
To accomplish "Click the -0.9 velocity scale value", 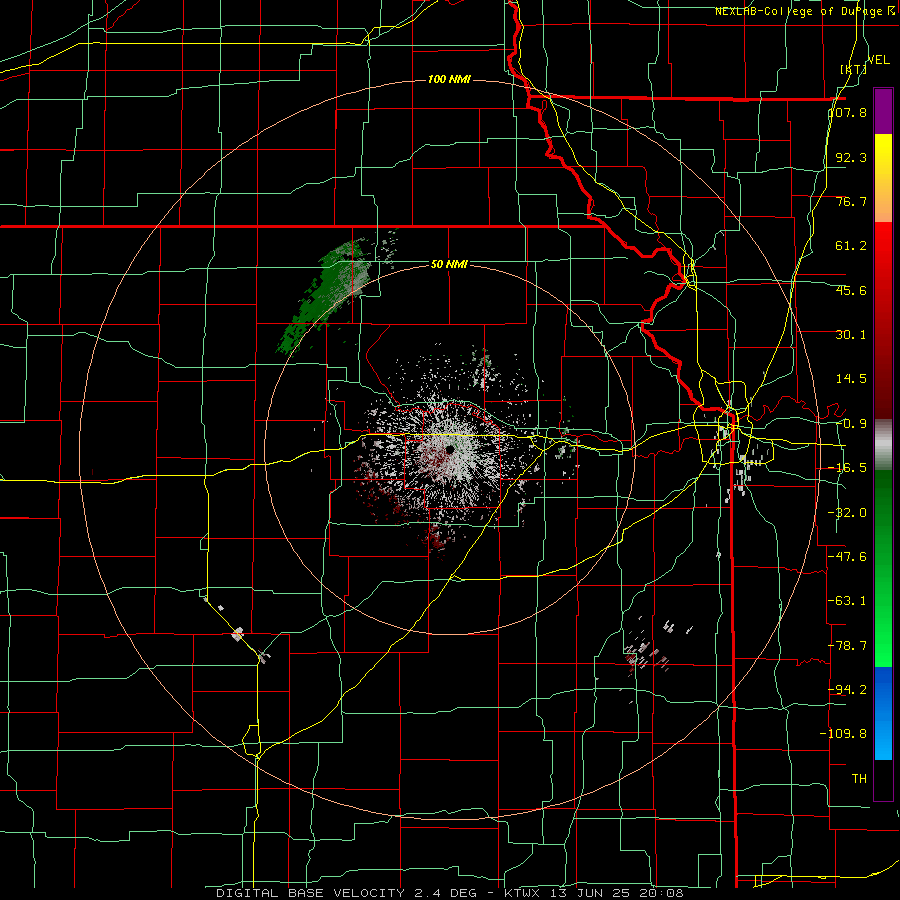I will point(851,424).
